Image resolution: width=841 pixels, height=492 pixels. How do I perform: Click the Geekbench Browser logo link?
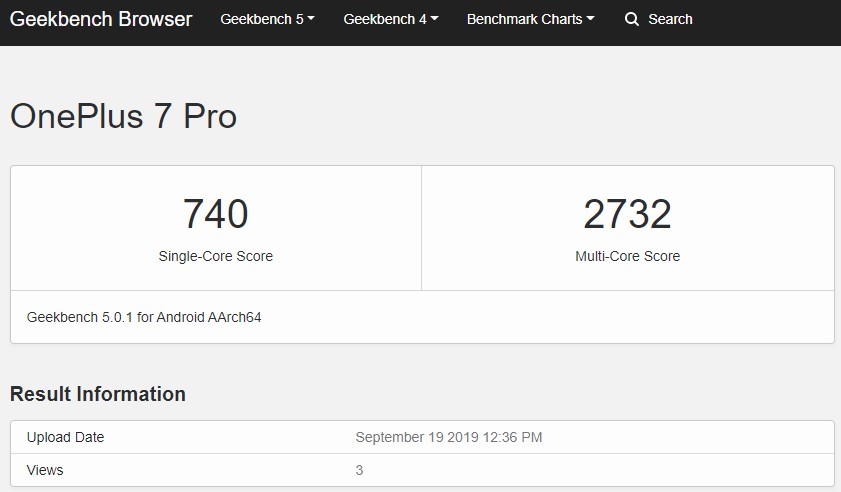point(101,19)
